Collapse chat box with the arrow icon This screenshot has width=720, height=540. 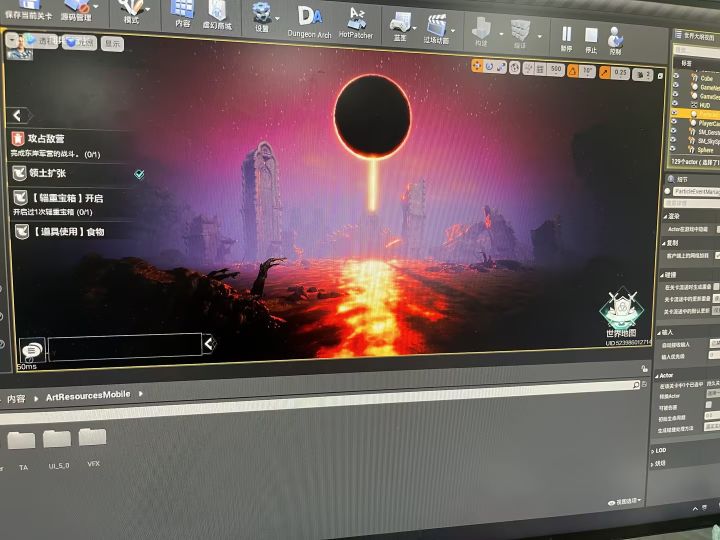(209, 343)
